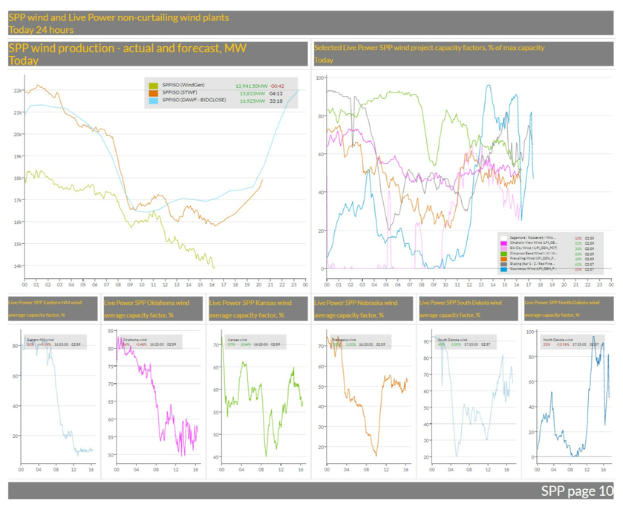This screenshot has height=512, width=623.
Task: Click the orange Prevailing Wind legend swatch
Action: [505, 259]
